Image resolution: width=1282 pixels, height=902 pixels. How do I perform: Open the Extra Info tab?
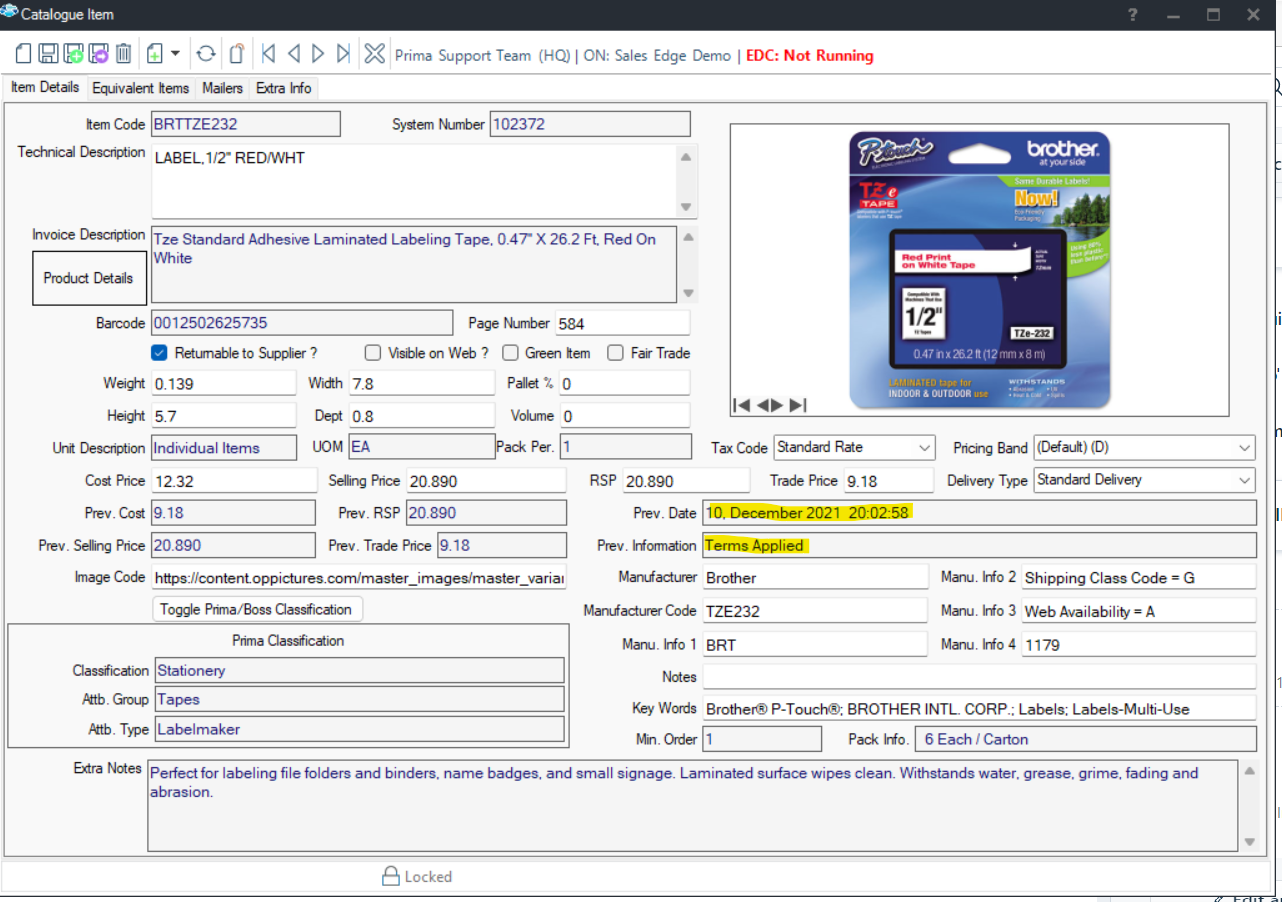point(284,88)
